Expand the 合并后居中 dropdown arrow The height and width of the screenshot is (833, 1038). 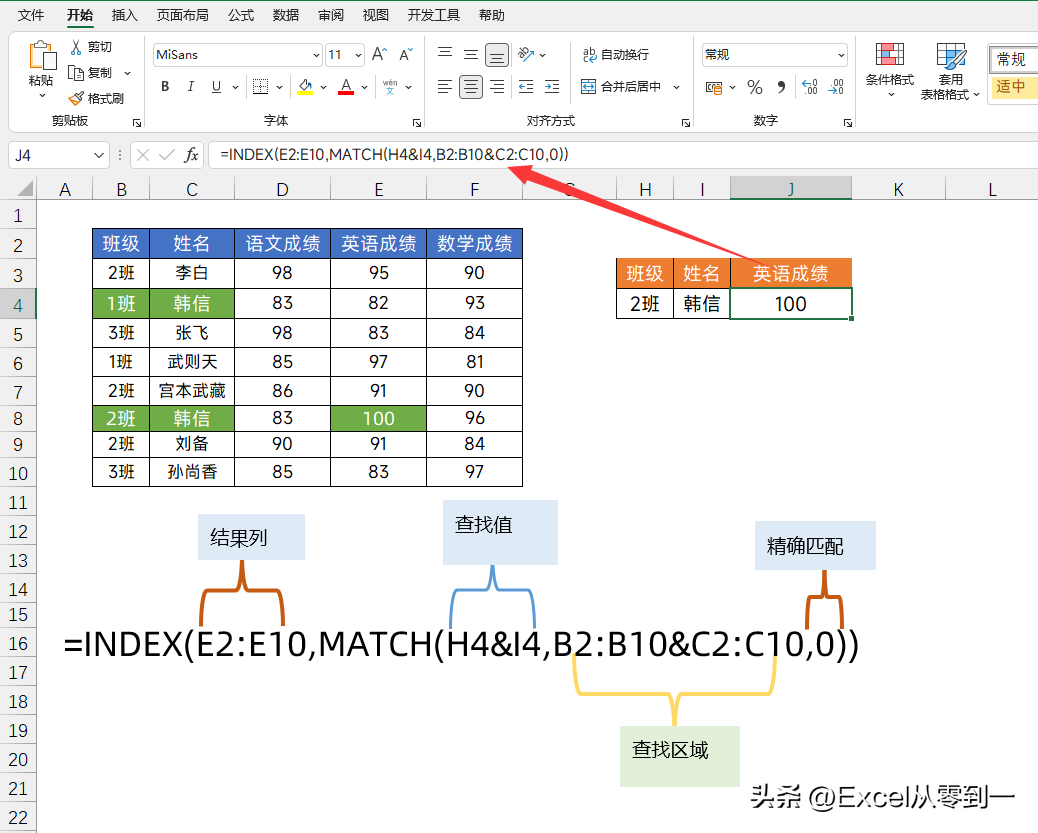(676, 87)
